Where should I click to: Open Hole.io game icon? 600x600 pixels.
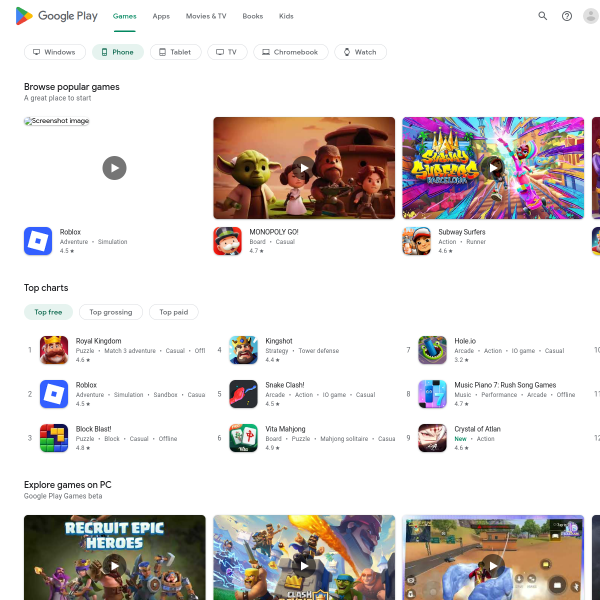(x=432, y=350)
